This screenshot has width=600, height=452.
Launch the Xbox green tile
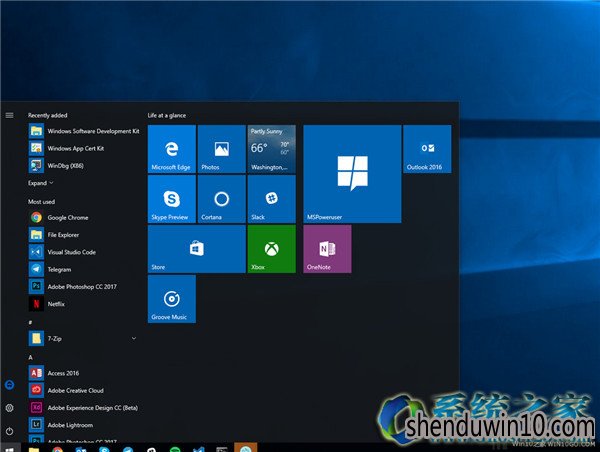click(x=272, y=249)
